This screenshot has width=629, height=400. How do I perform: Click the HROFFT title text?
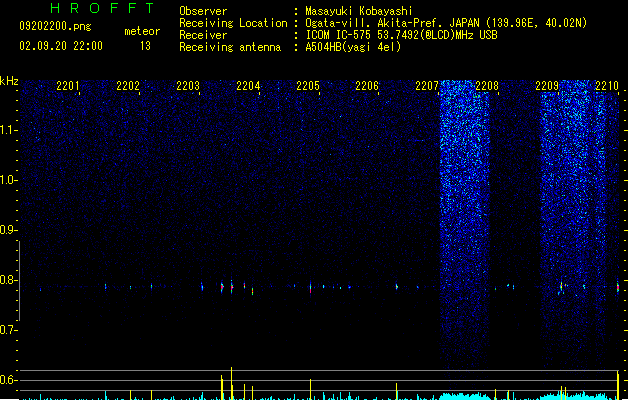tap(103, 8)
